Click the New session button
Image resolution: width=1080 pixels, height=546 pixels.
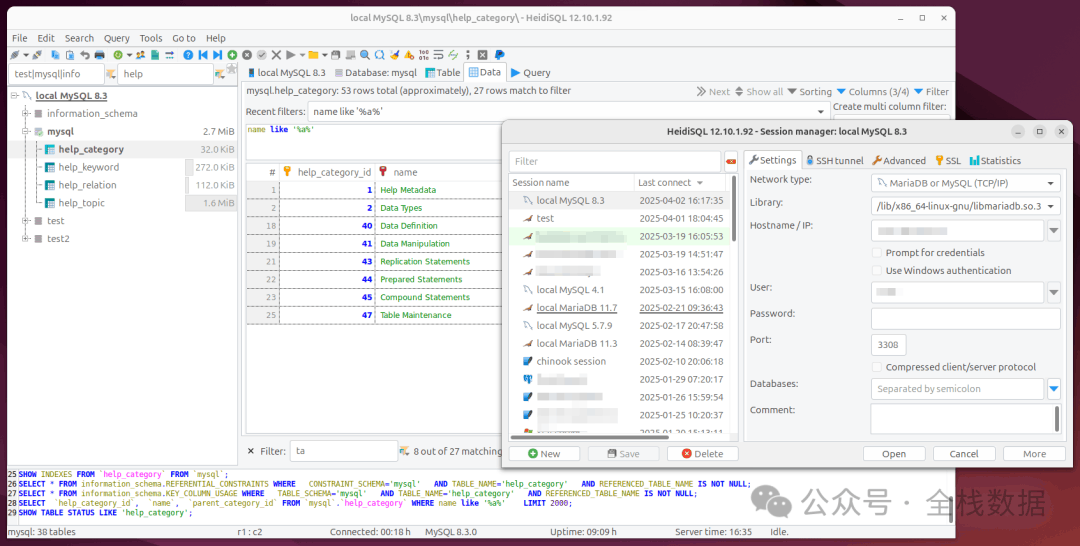point(544,454)
